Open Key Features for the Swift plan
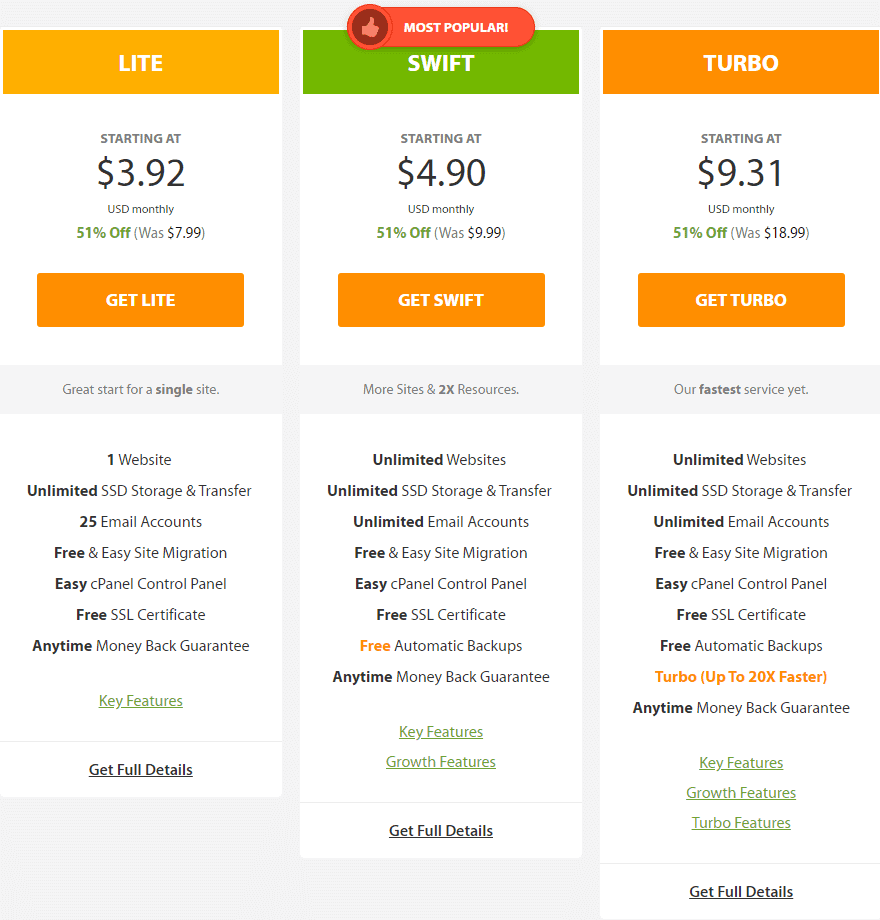 pyautogui.click(x=440, y=731)
